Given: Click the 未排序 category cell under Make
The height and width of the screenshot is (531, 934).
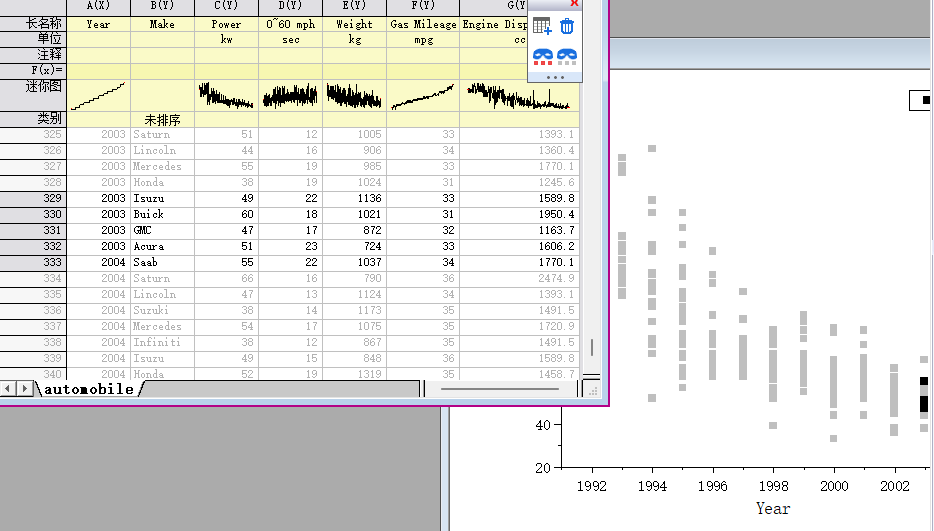Looking at the screenshot, I should pos(162,119).
